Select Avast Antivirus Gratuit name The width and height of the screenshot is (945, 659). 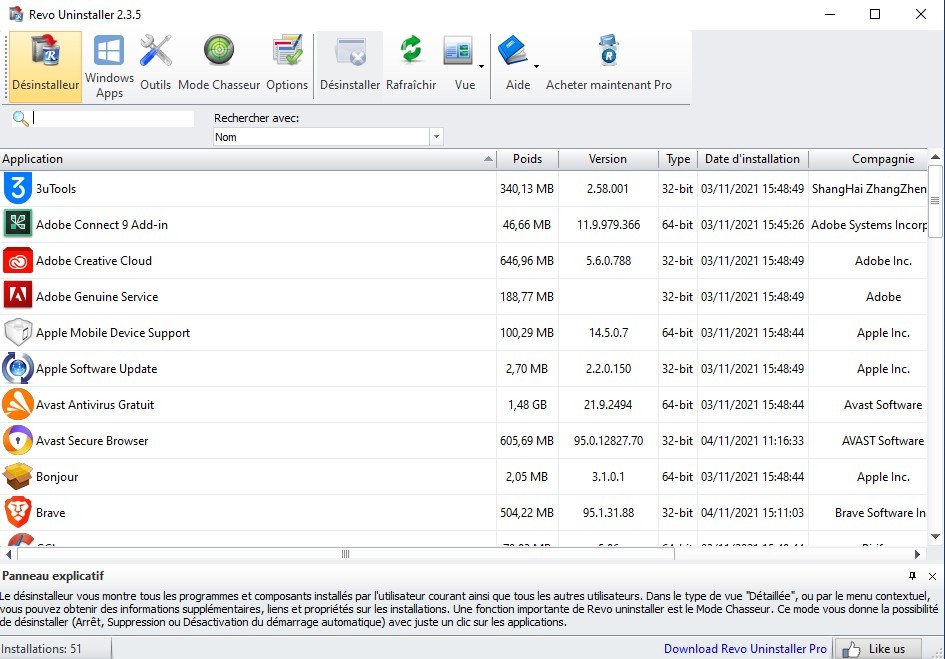(95, 405)
